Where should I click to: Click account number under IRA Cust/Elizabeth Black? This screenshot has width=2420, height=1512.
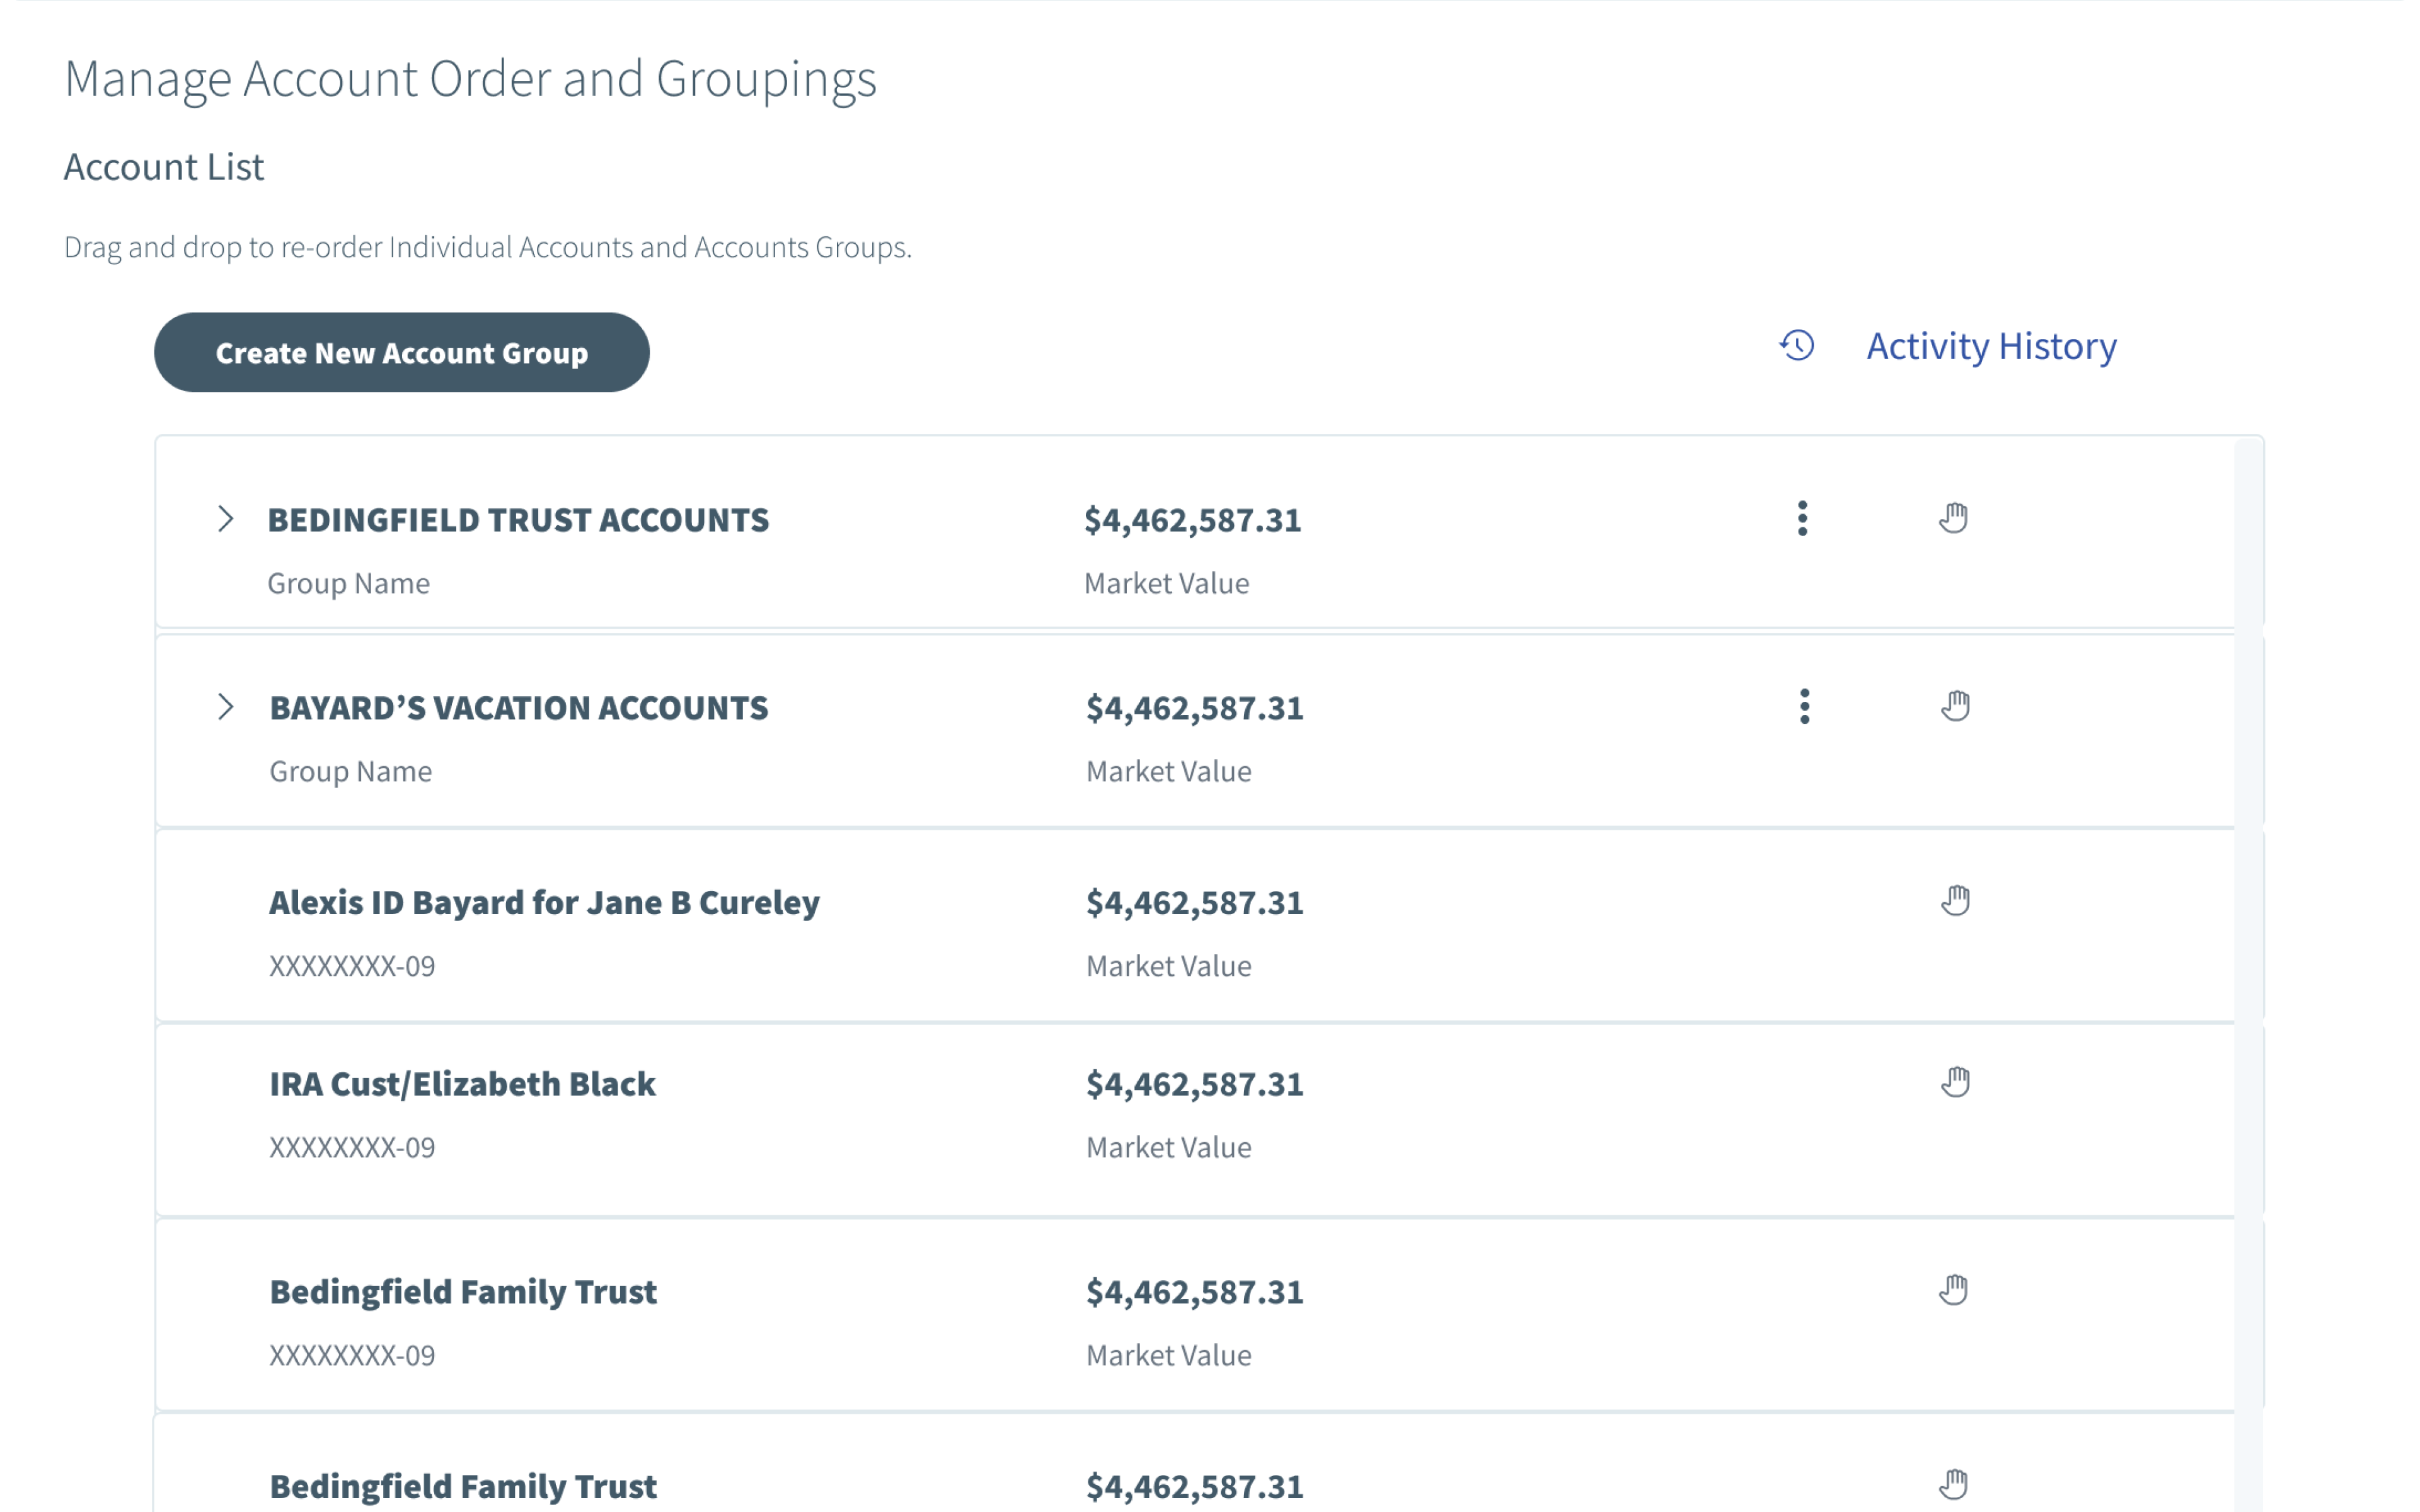click(x=352, y=1147)
